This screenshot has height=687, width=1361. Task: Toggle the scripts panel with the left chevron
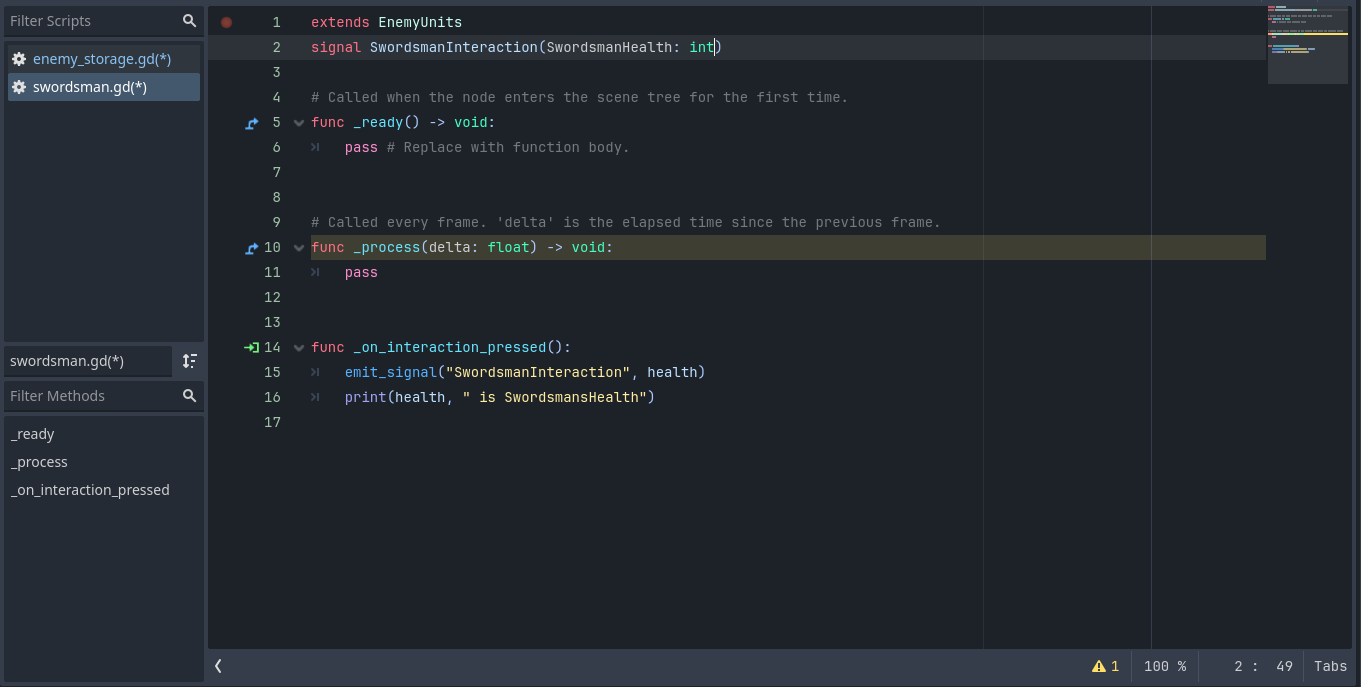218,666
